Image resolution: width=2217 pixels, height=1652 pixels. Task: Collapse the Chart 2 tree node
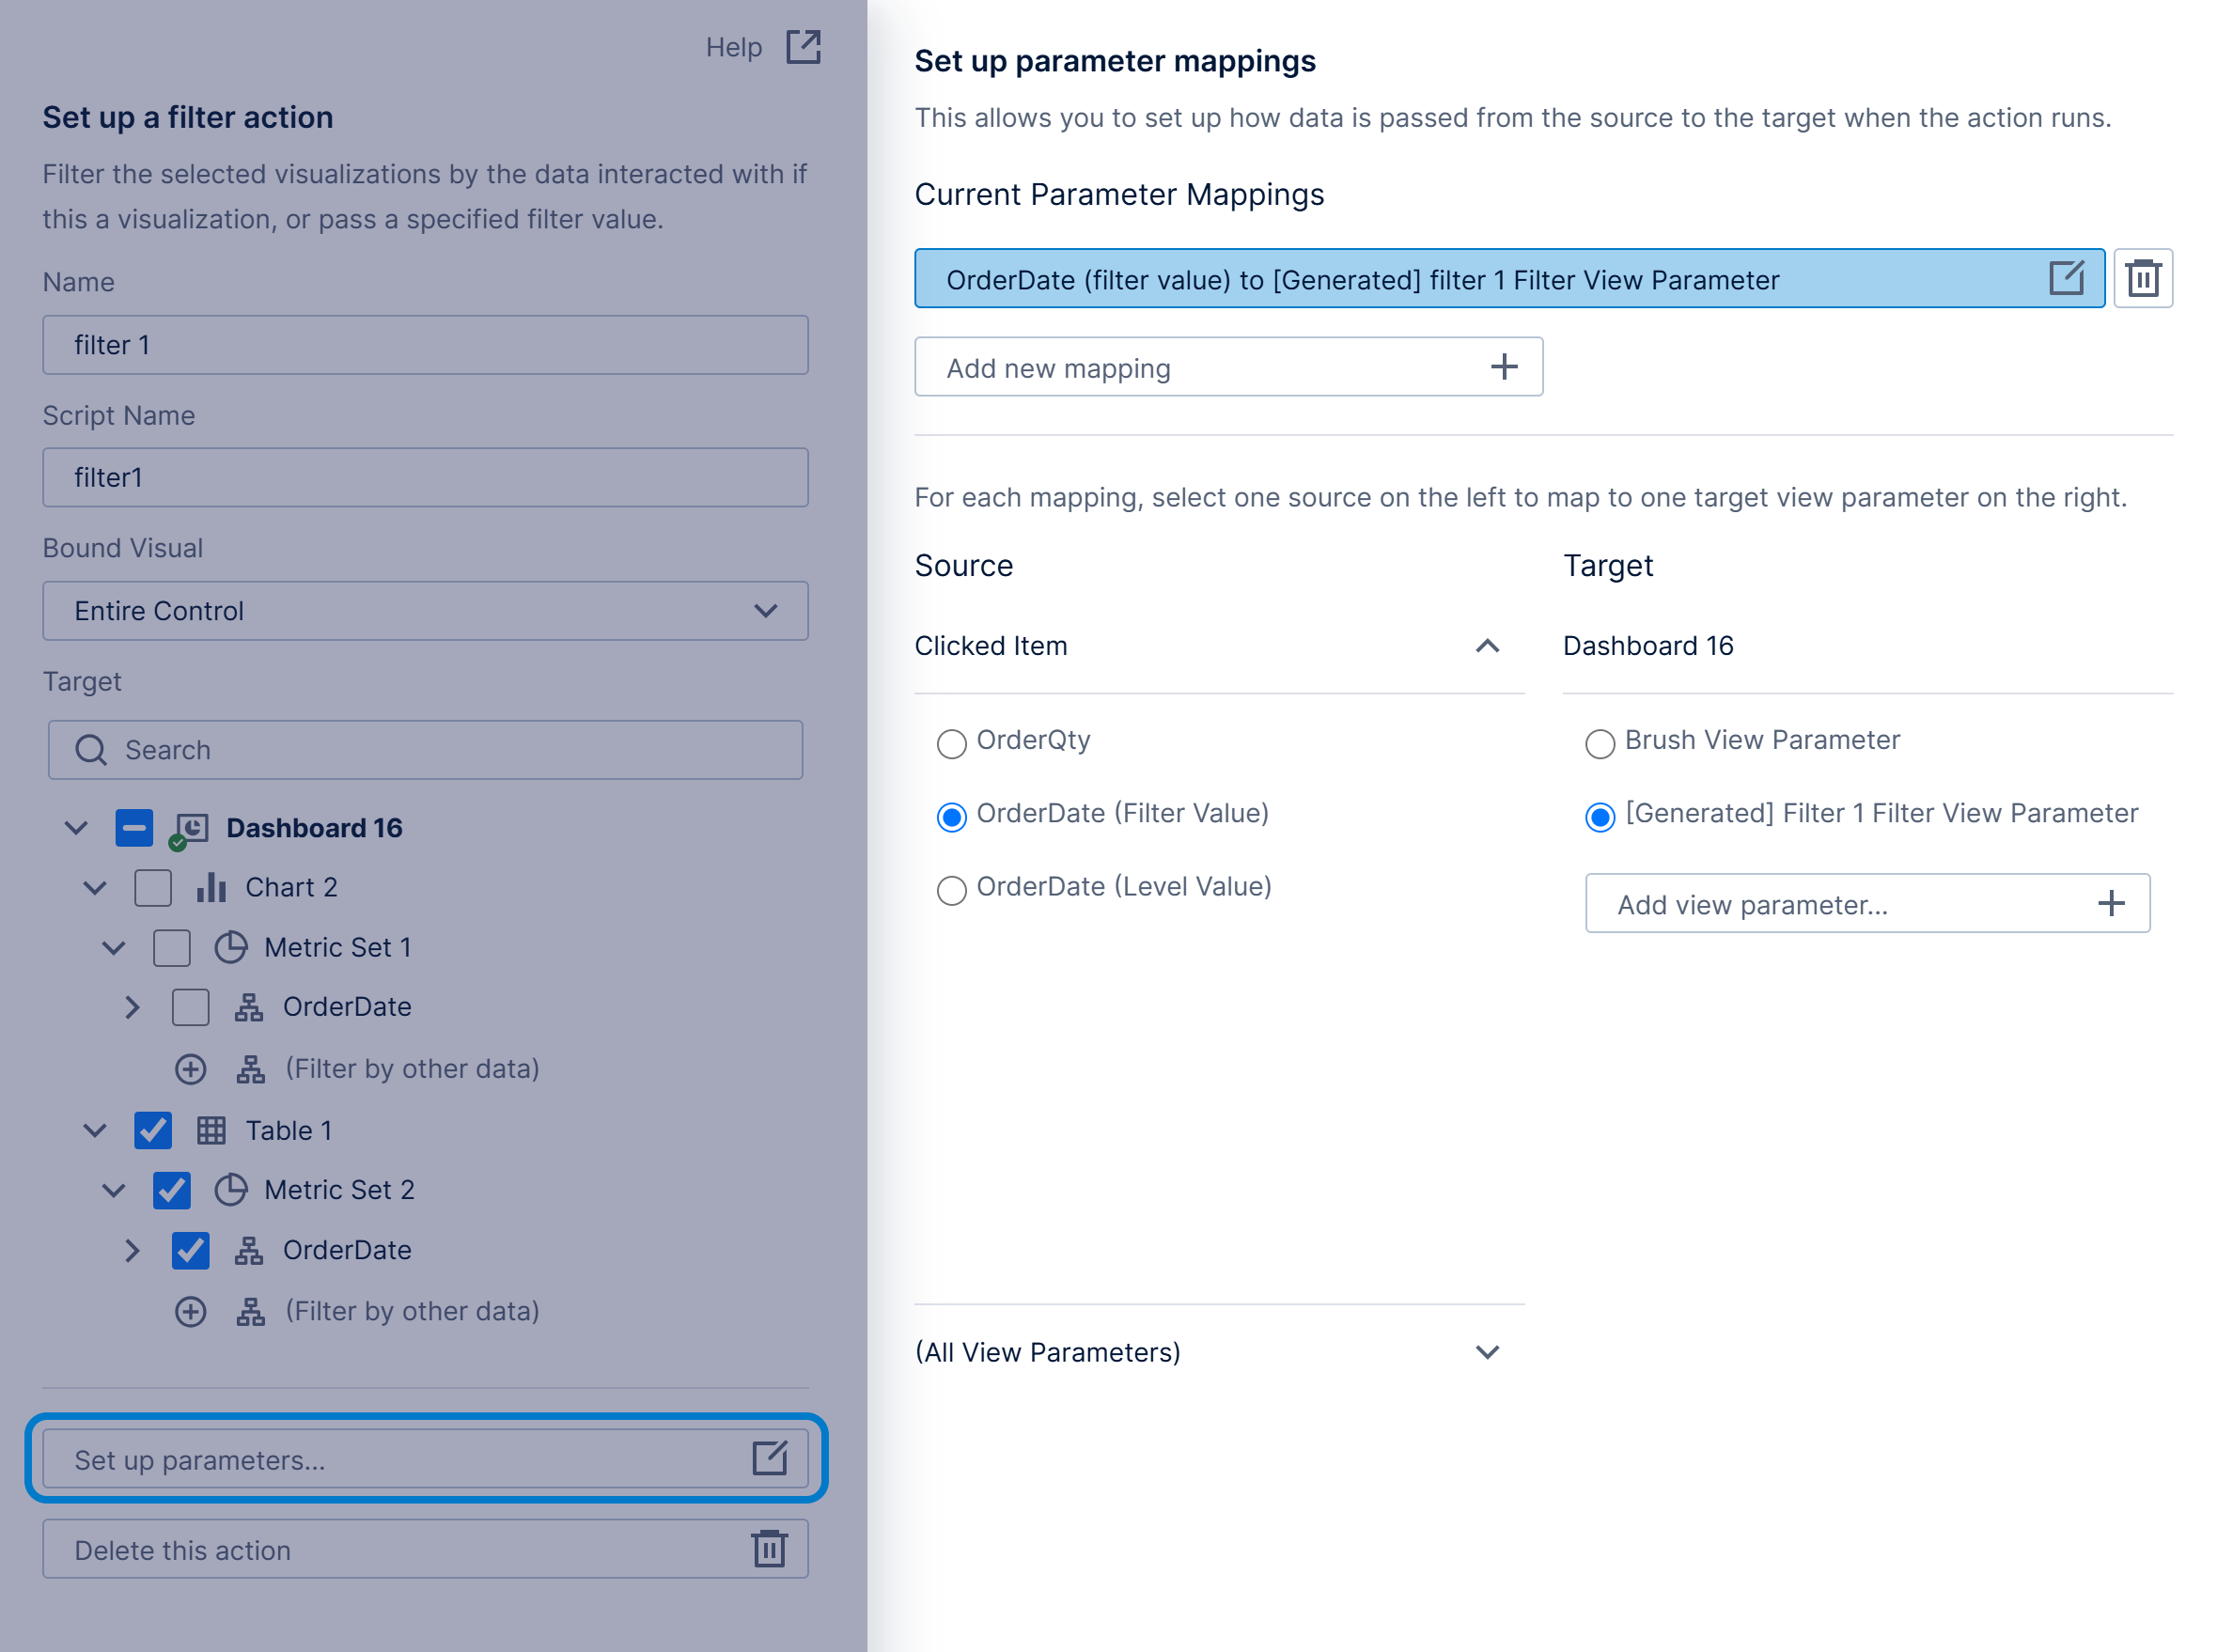pyautogui.click(x=94, y=887)
